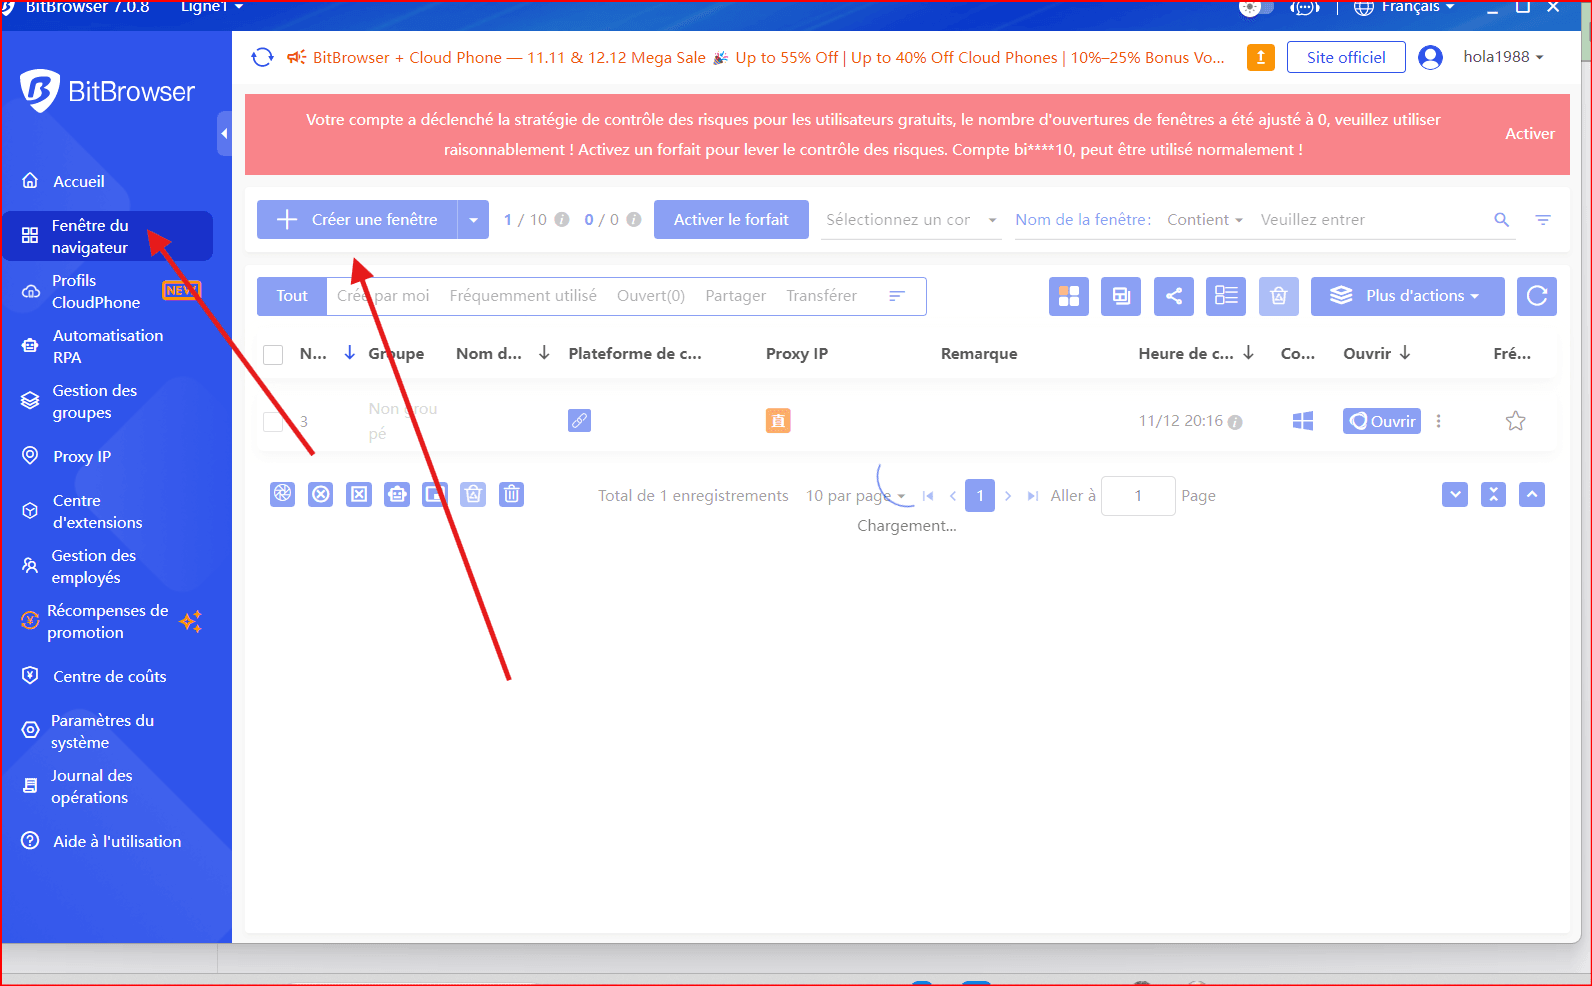Click the Site officiel button

[x=1345, y=58]
